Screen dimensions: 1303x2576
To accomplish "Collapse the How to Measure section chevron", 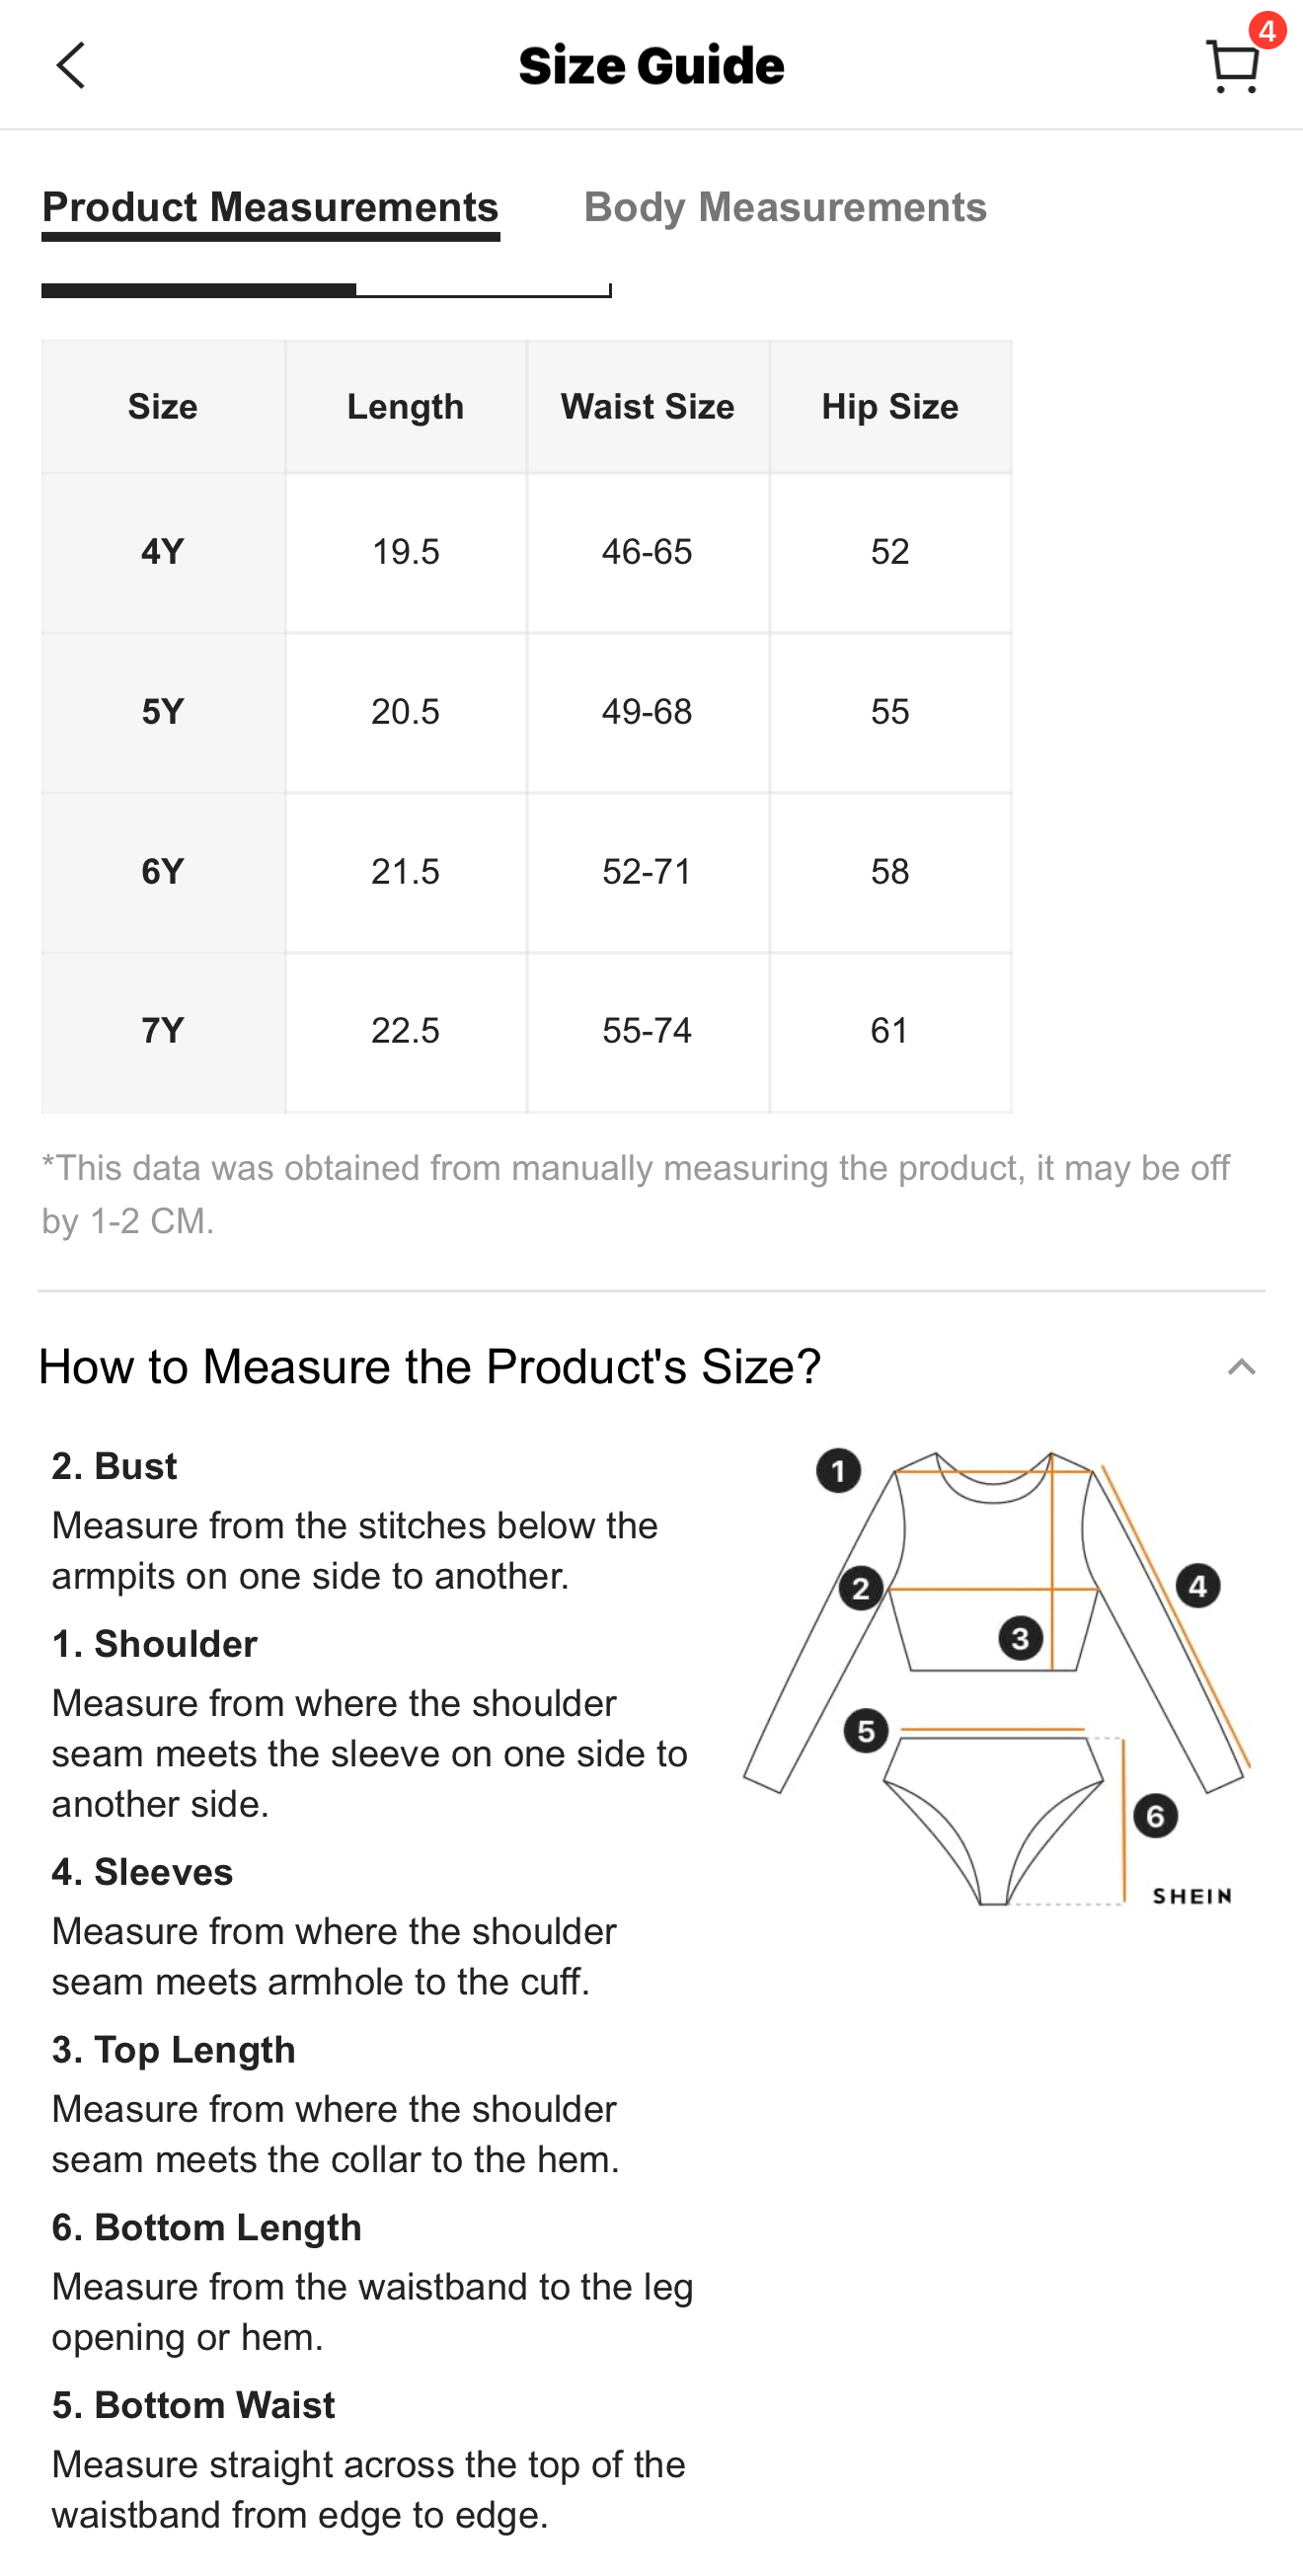I will (1241, 1367).
